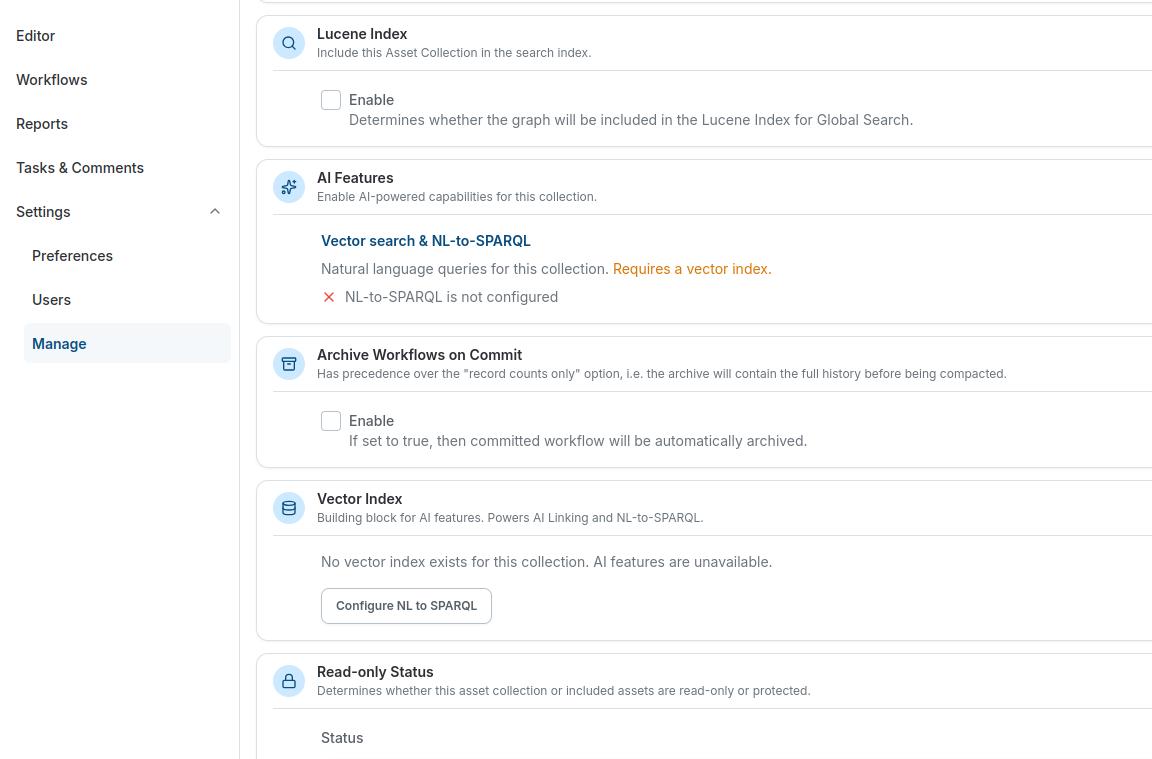
Task: Open the Users settings page
Action: 51,301
